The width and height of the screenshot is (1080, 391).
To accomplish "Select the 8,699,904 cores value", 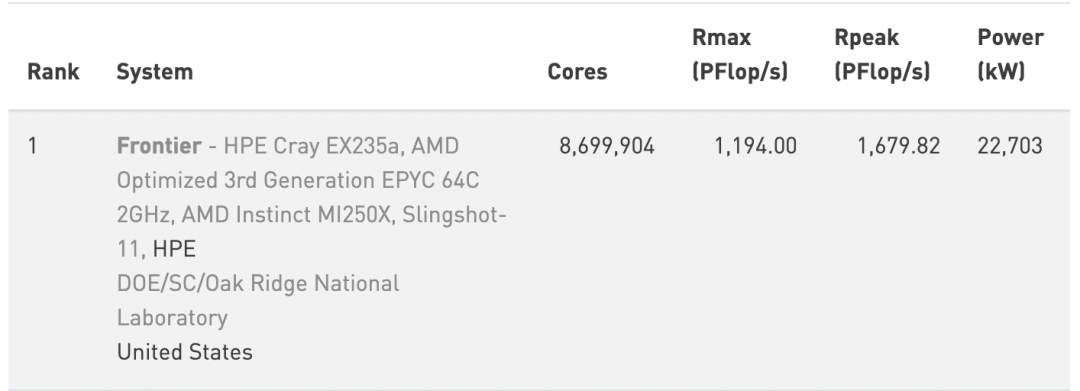I will [x=607, y=146].
